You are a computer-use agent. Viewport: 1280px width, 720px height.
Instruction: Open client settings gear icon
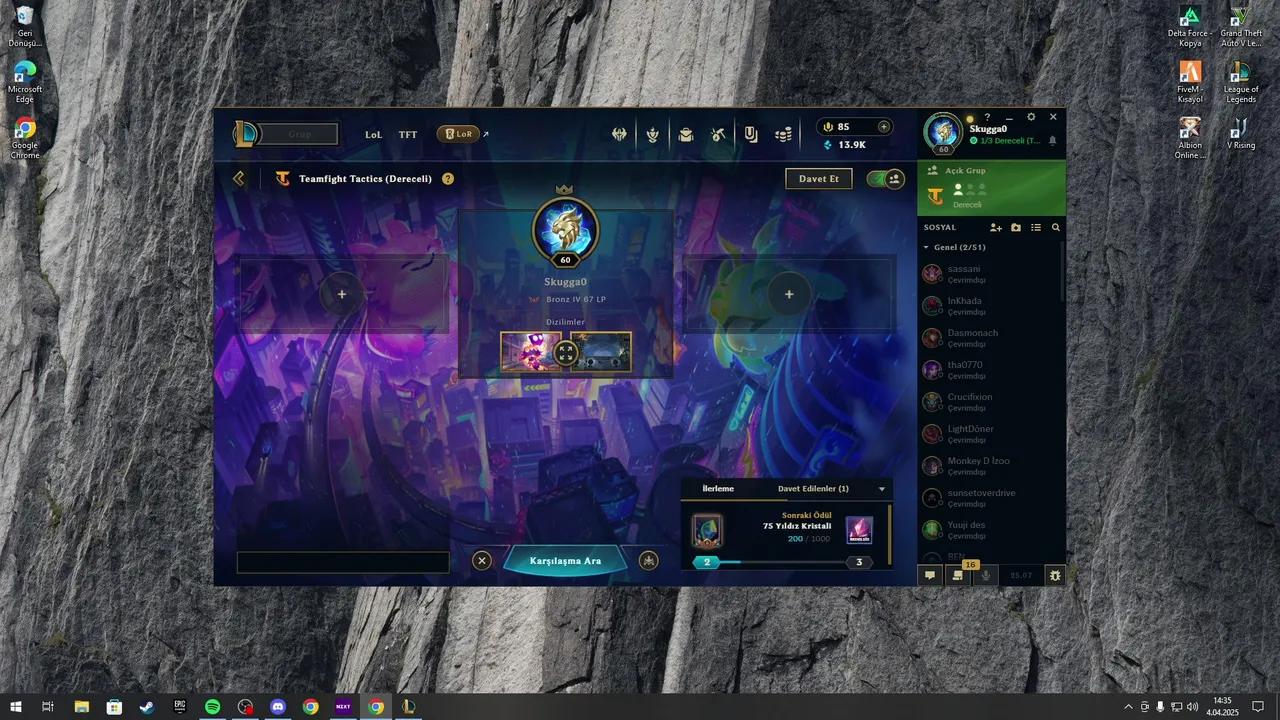[1031, 117]
